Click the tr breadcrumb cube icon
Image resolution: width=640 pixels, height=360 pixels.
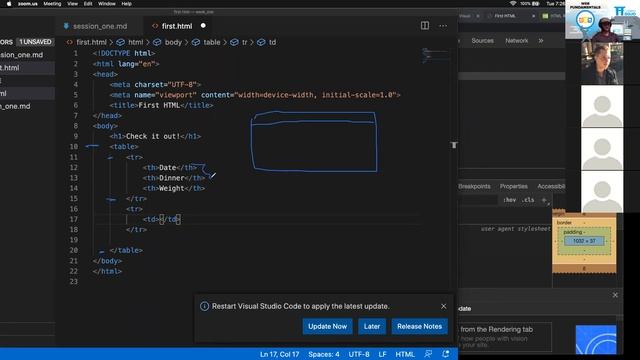coord(234,42)
